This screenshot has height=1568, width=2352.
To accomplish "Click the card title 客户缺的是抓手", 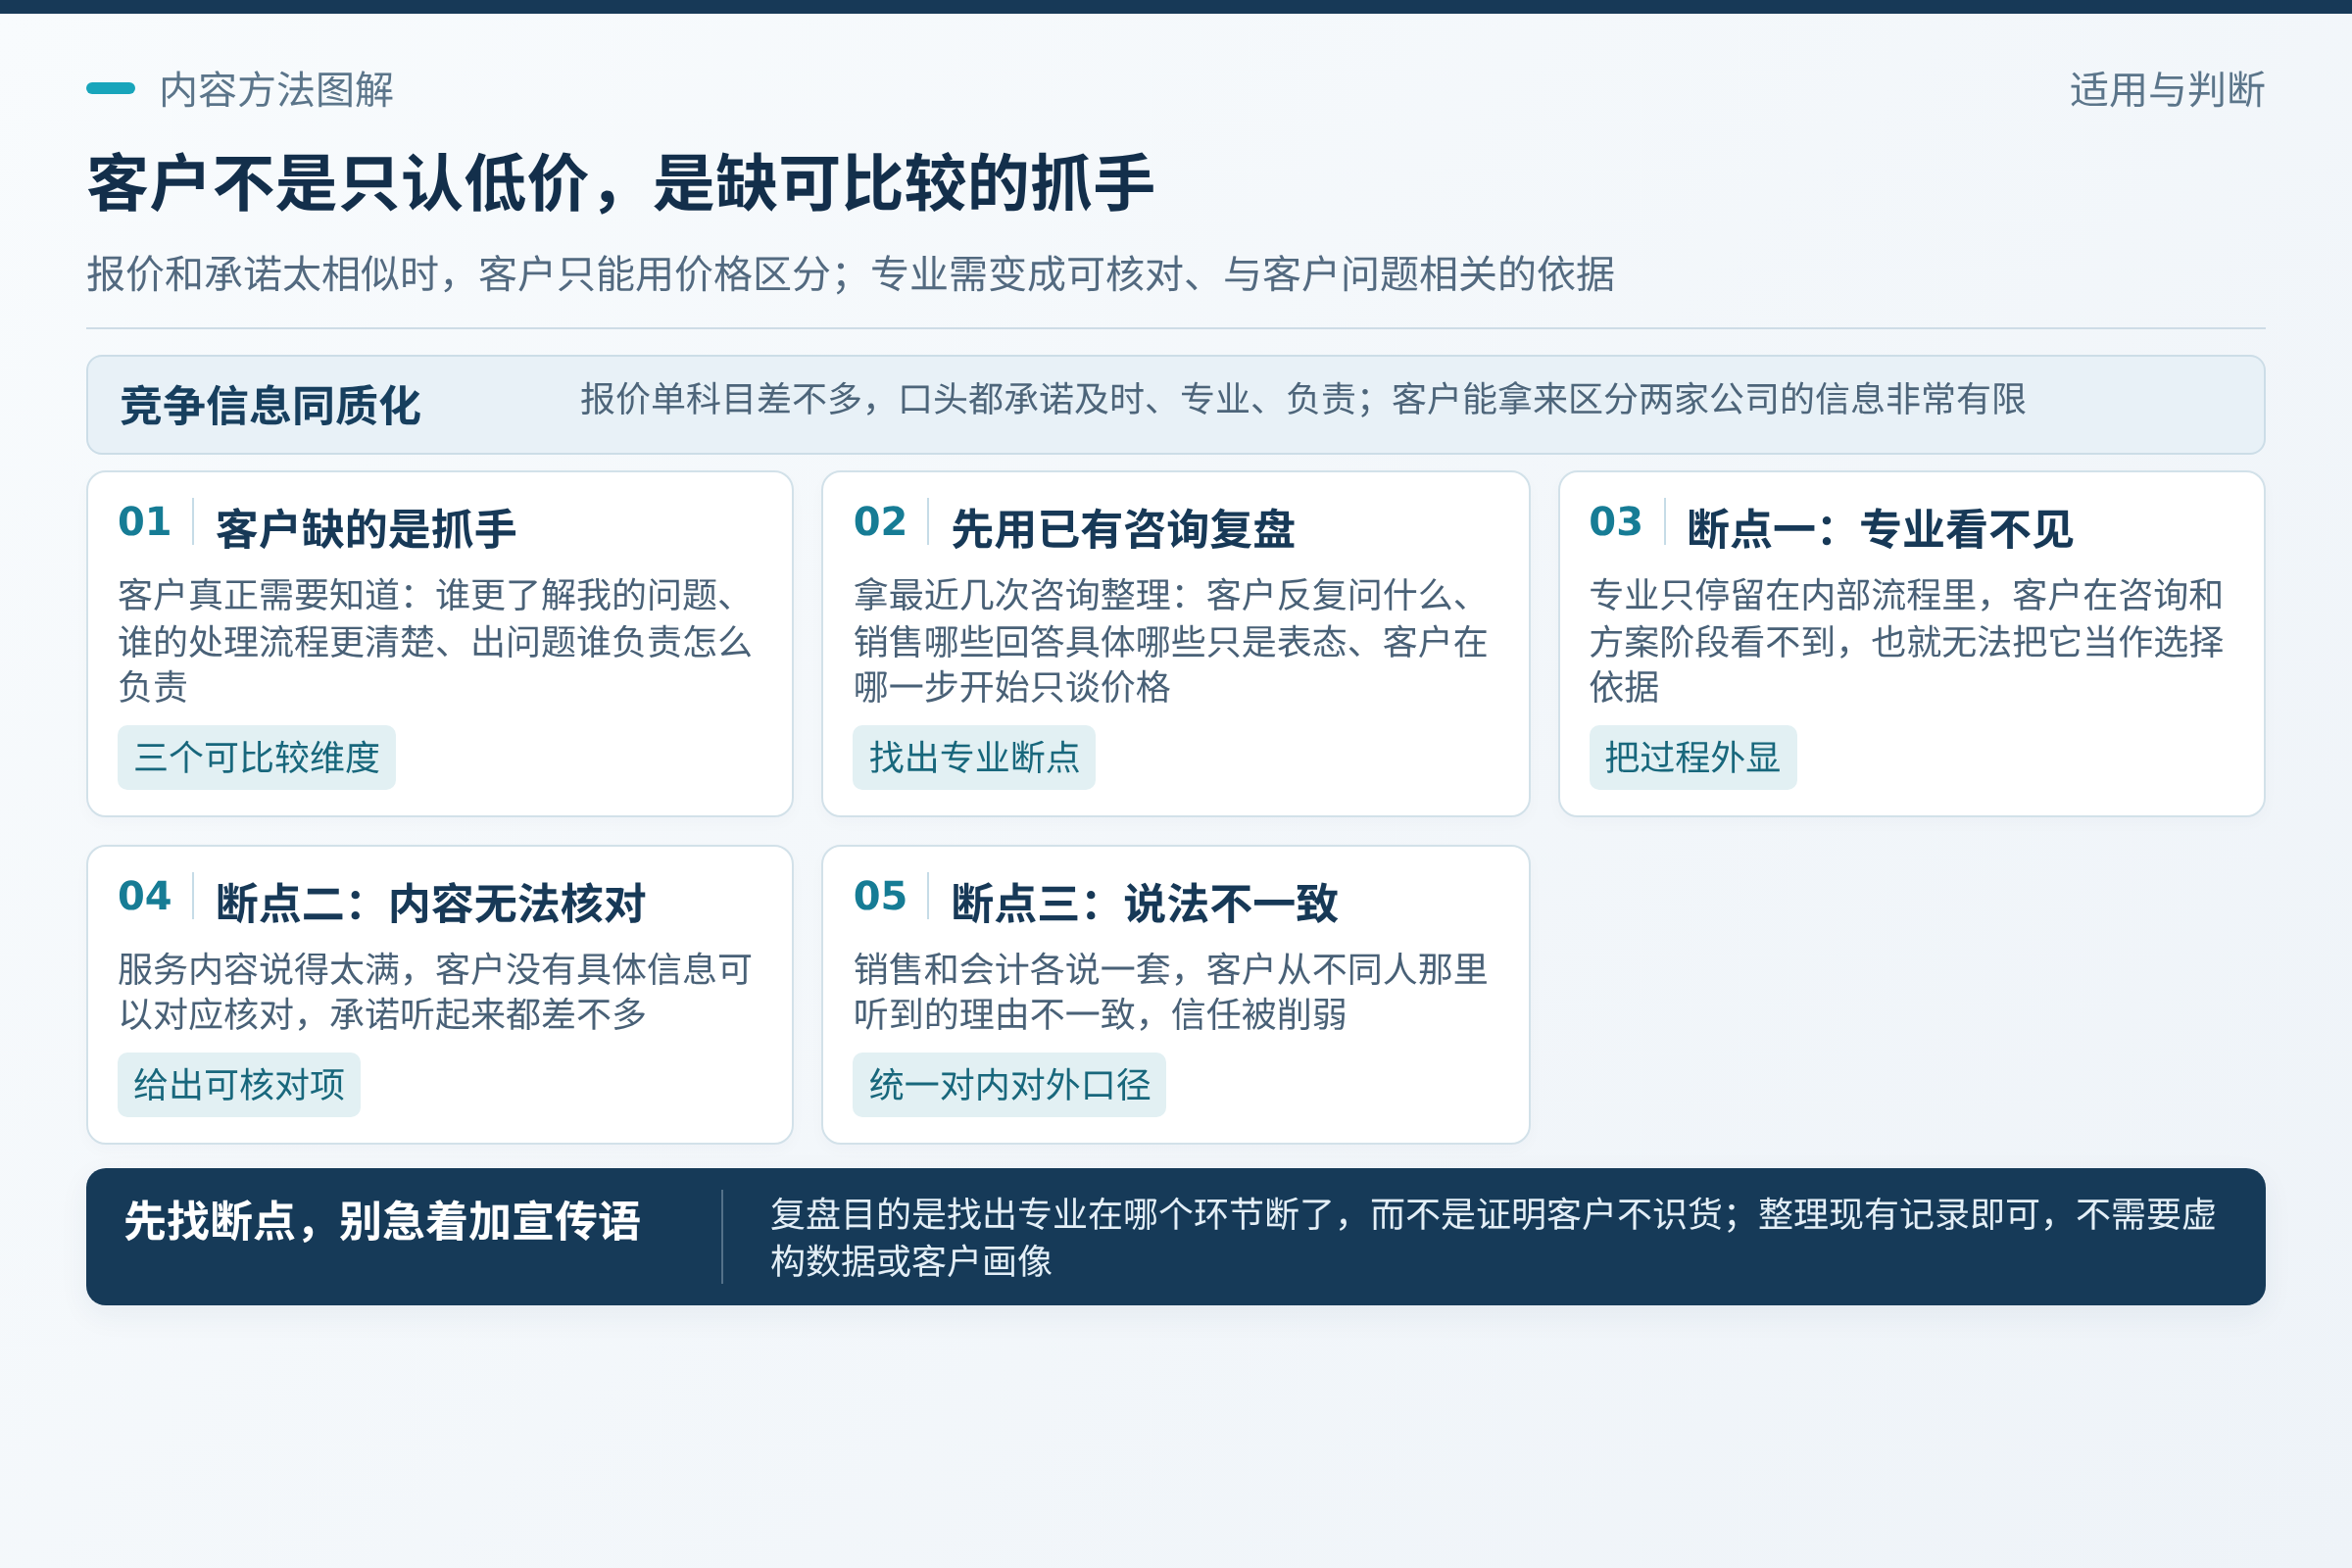I will [365, 529].
